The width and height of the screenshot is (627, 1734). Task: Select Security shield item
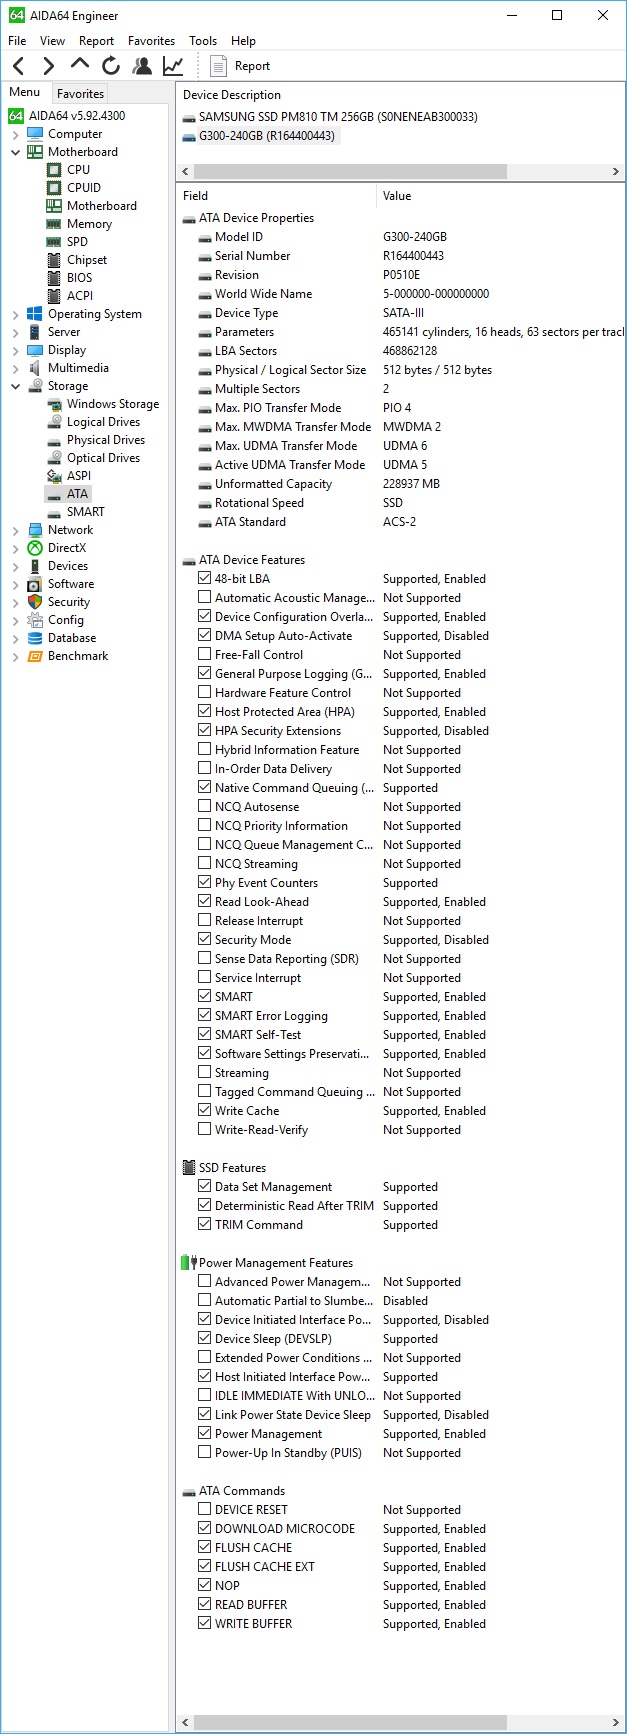pos(35,602)
